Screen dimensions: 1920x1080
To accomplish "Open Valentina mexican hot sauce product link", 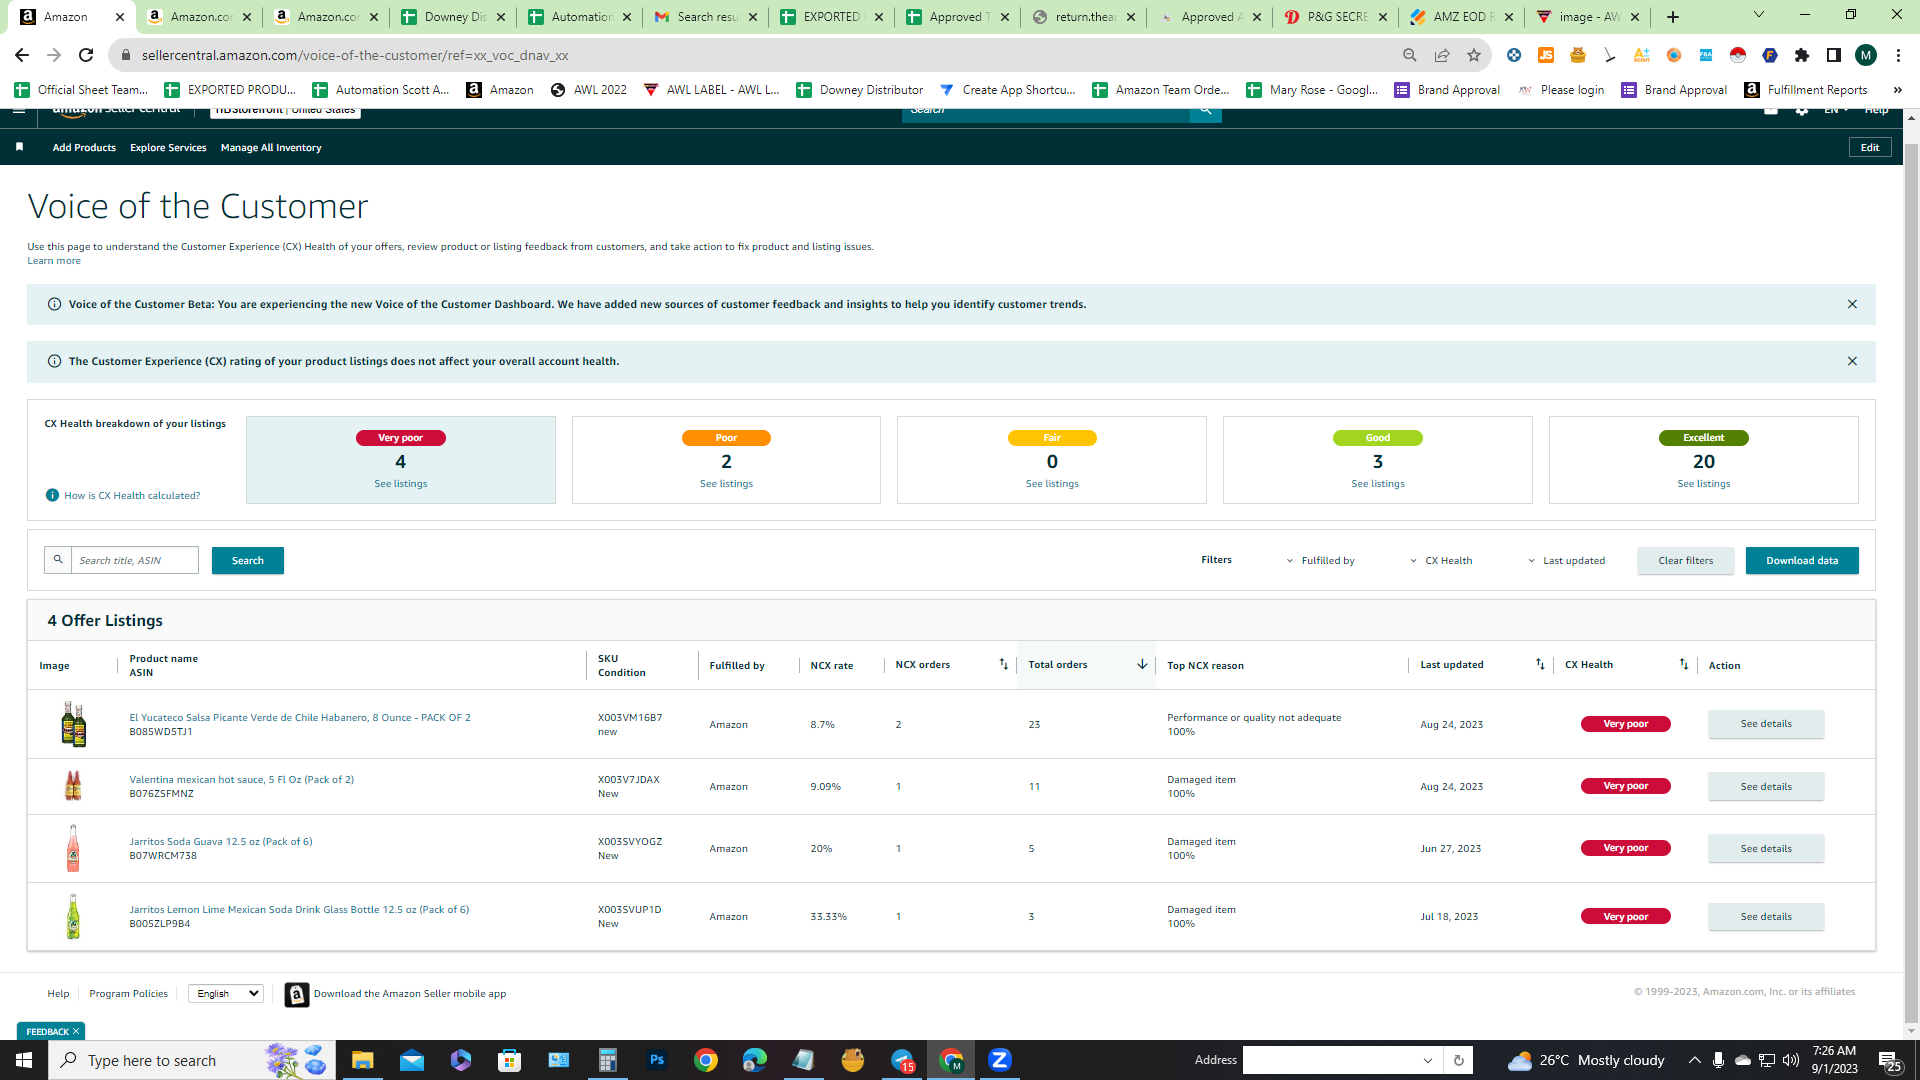I will pos(241,779).
